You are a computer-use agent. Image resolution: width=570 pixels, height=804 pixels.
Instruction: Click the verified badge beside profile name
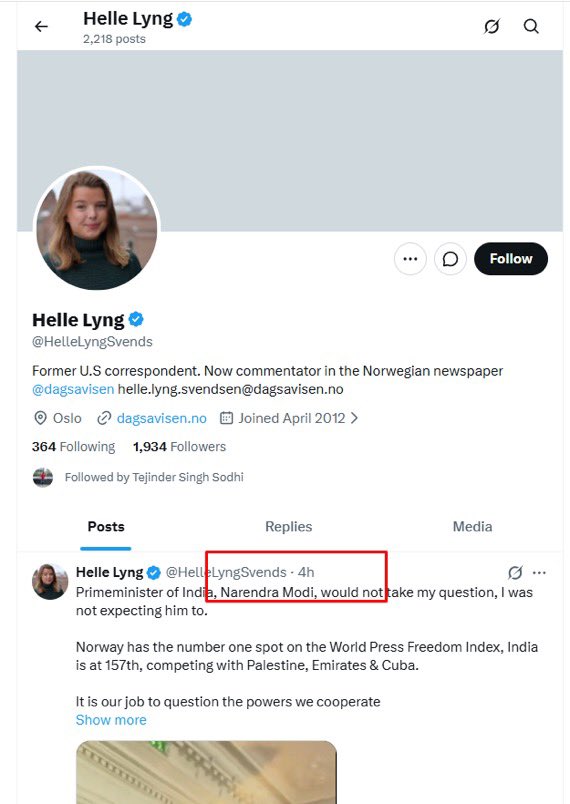pyautogui.click(x=136, y=319)
